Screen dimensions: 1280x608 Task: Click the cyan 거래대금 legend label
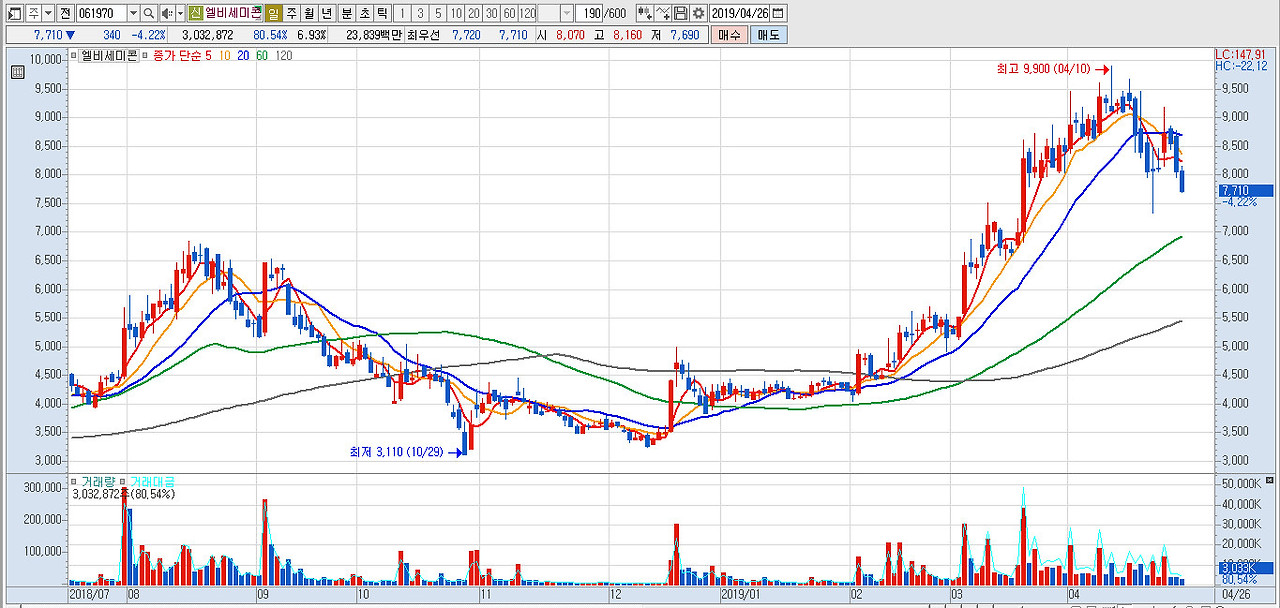point(153,482)
